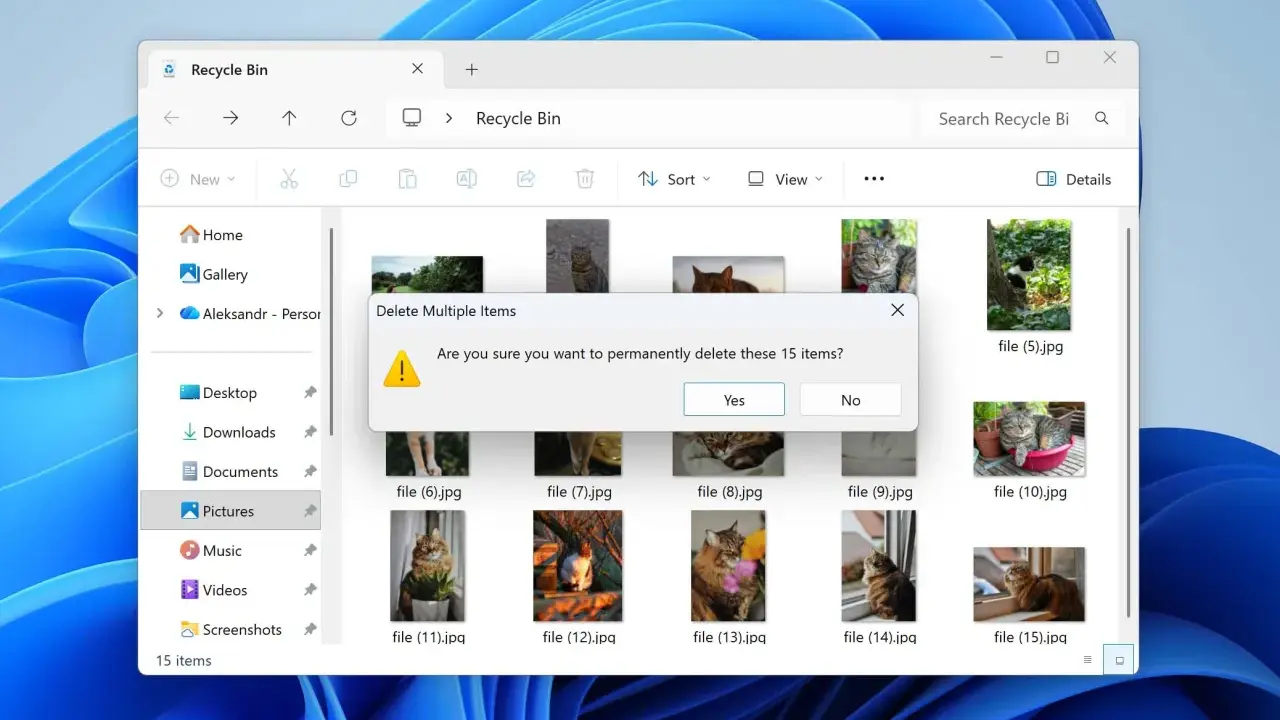
Task: Click Recycle Bin in the address bar
Action: point(518,118)
